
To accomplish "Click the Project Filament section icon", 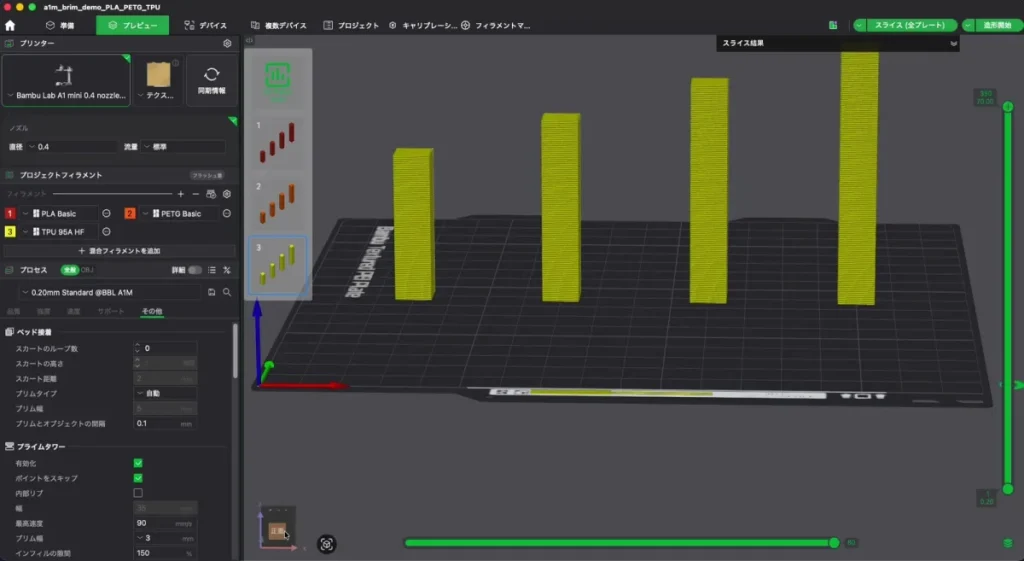I will coord(9,175).
